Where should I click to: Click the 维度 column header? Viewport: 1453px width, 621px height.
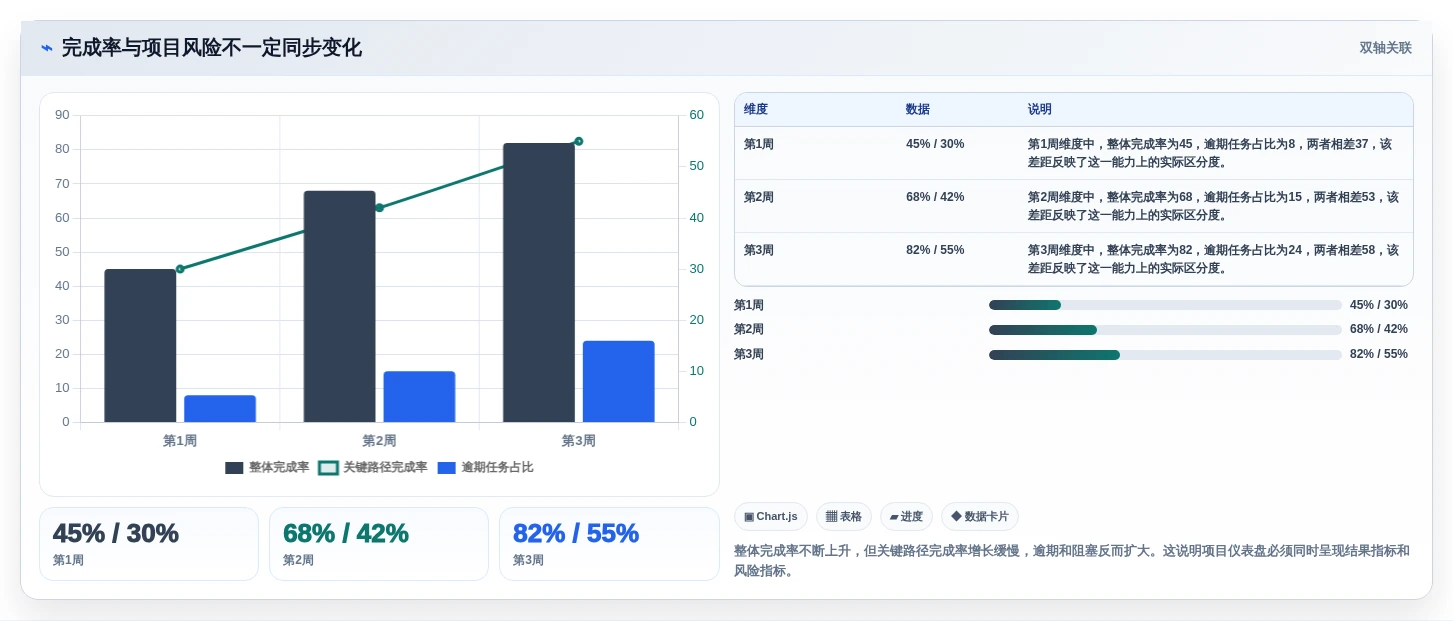756,110
